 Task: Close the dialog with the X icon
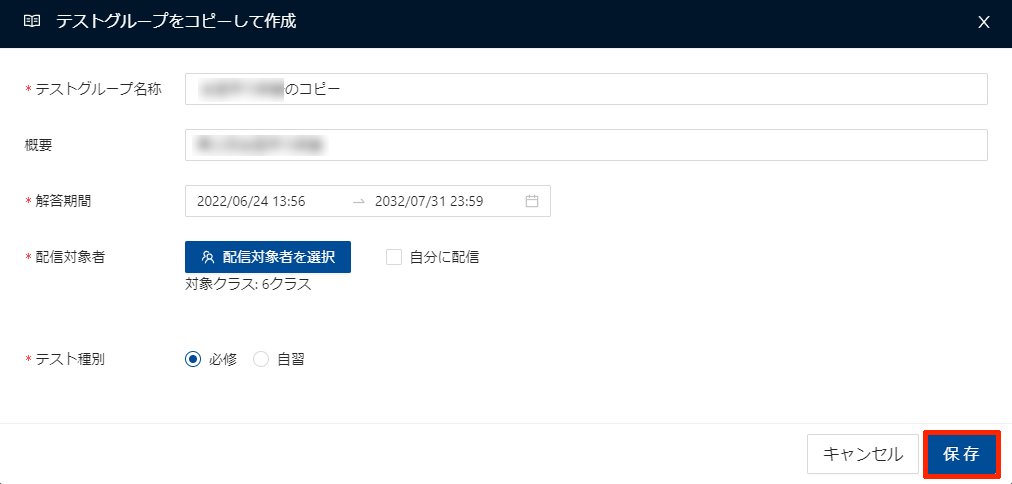click(x=984, y=22)
